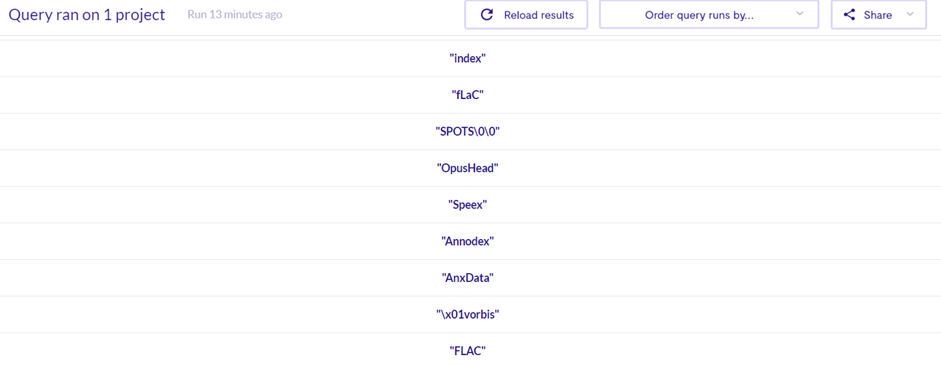941x369 pixels.
Task: Select the "OpusHead" result row
Action: click(467, 168)
